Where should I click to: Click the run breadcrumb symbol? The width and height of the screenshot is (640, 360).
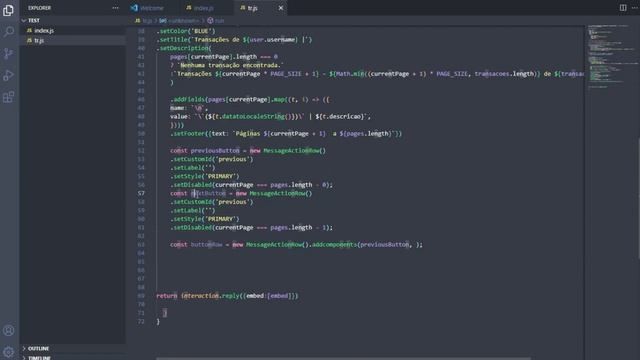216,20
